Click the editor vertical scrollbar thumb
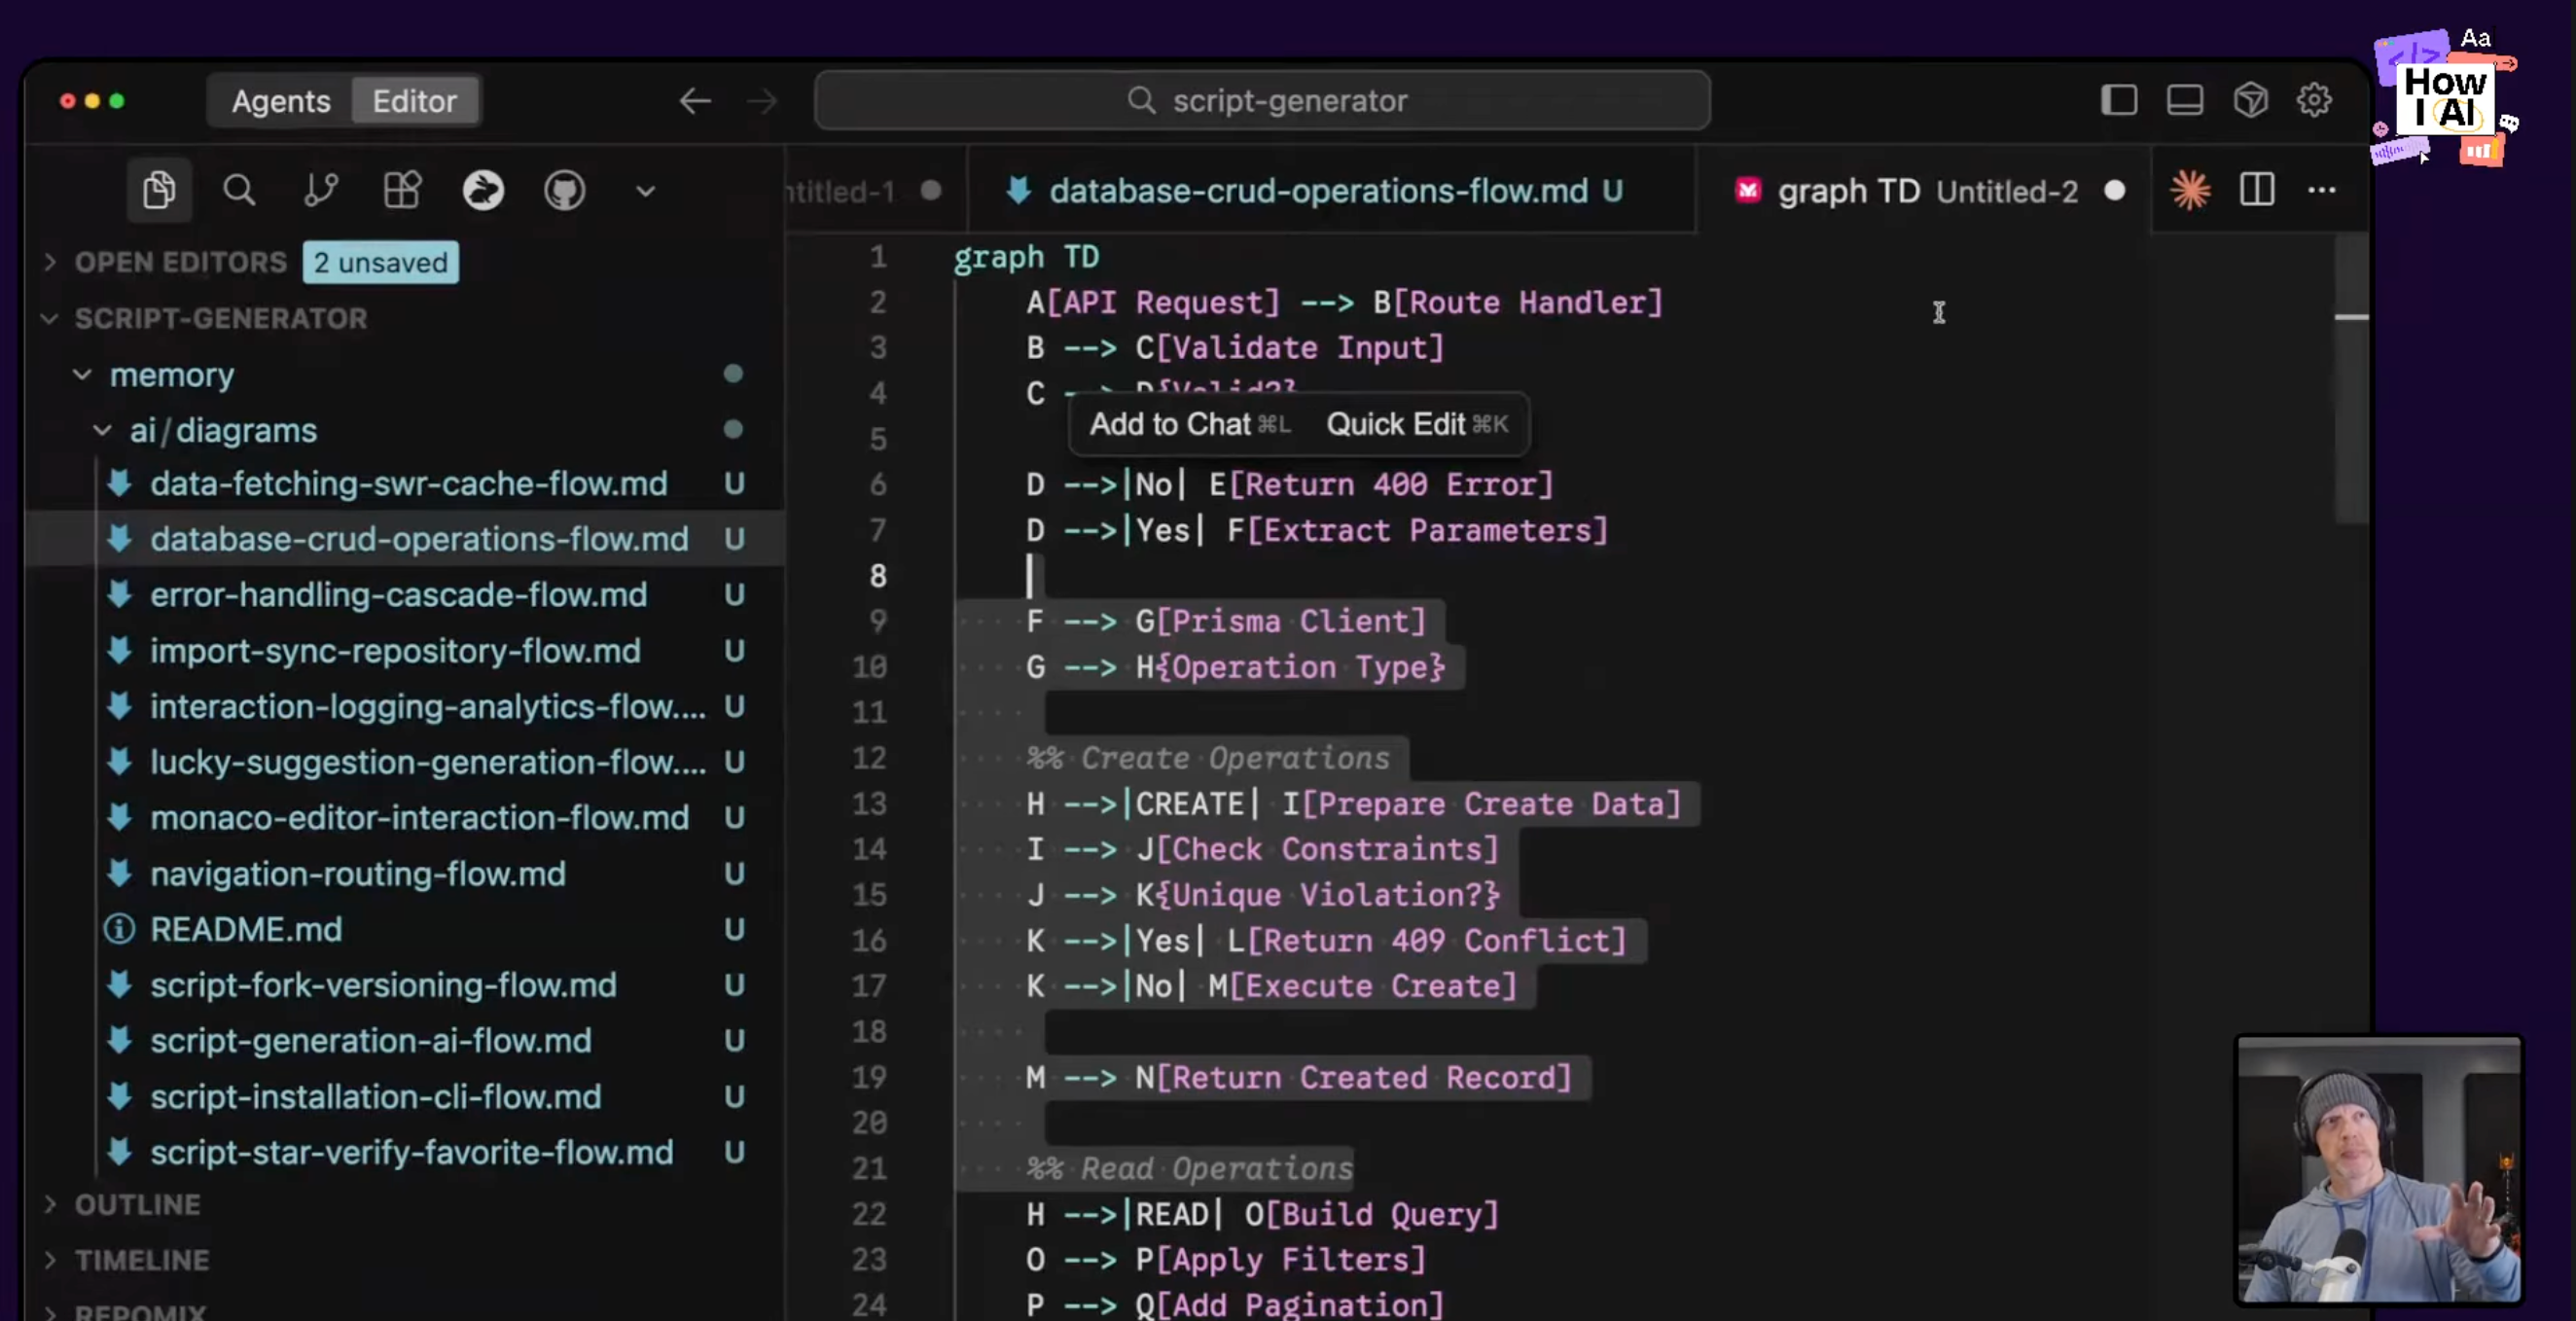 point(2350,380)
